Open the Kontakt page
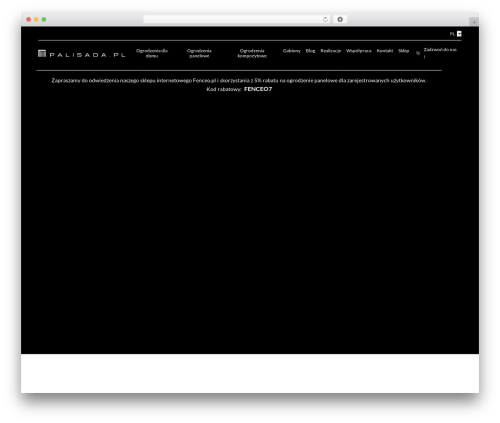 point(385,51)
